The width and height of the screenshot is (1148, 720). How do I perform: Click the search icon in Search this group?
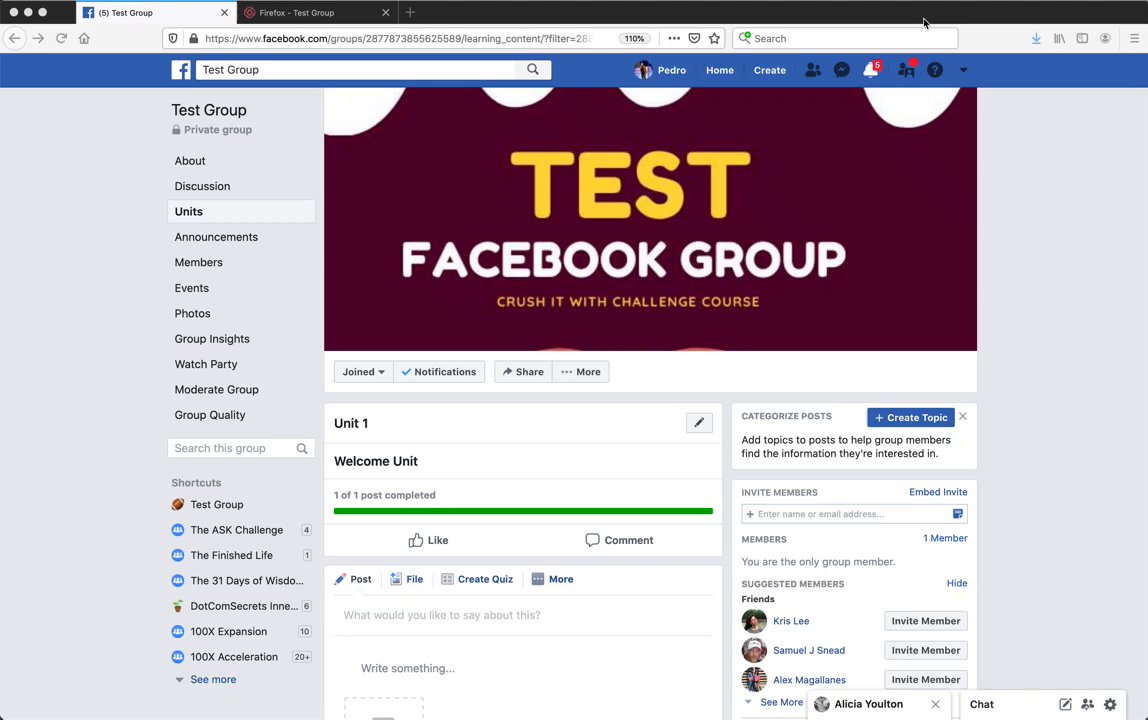(x=302, y=448)
